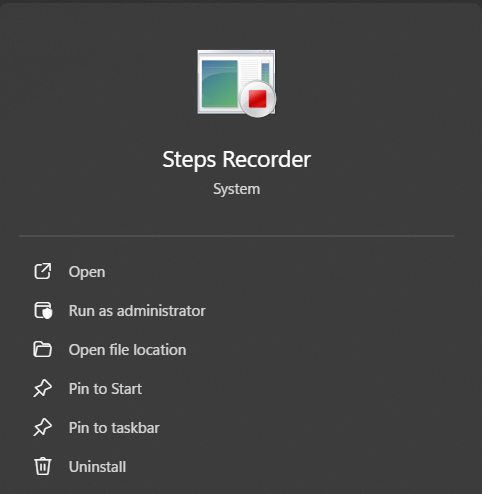Click the external-link arrow icon beside Open
The image size is (482, 494).
[x=43, y=271]
